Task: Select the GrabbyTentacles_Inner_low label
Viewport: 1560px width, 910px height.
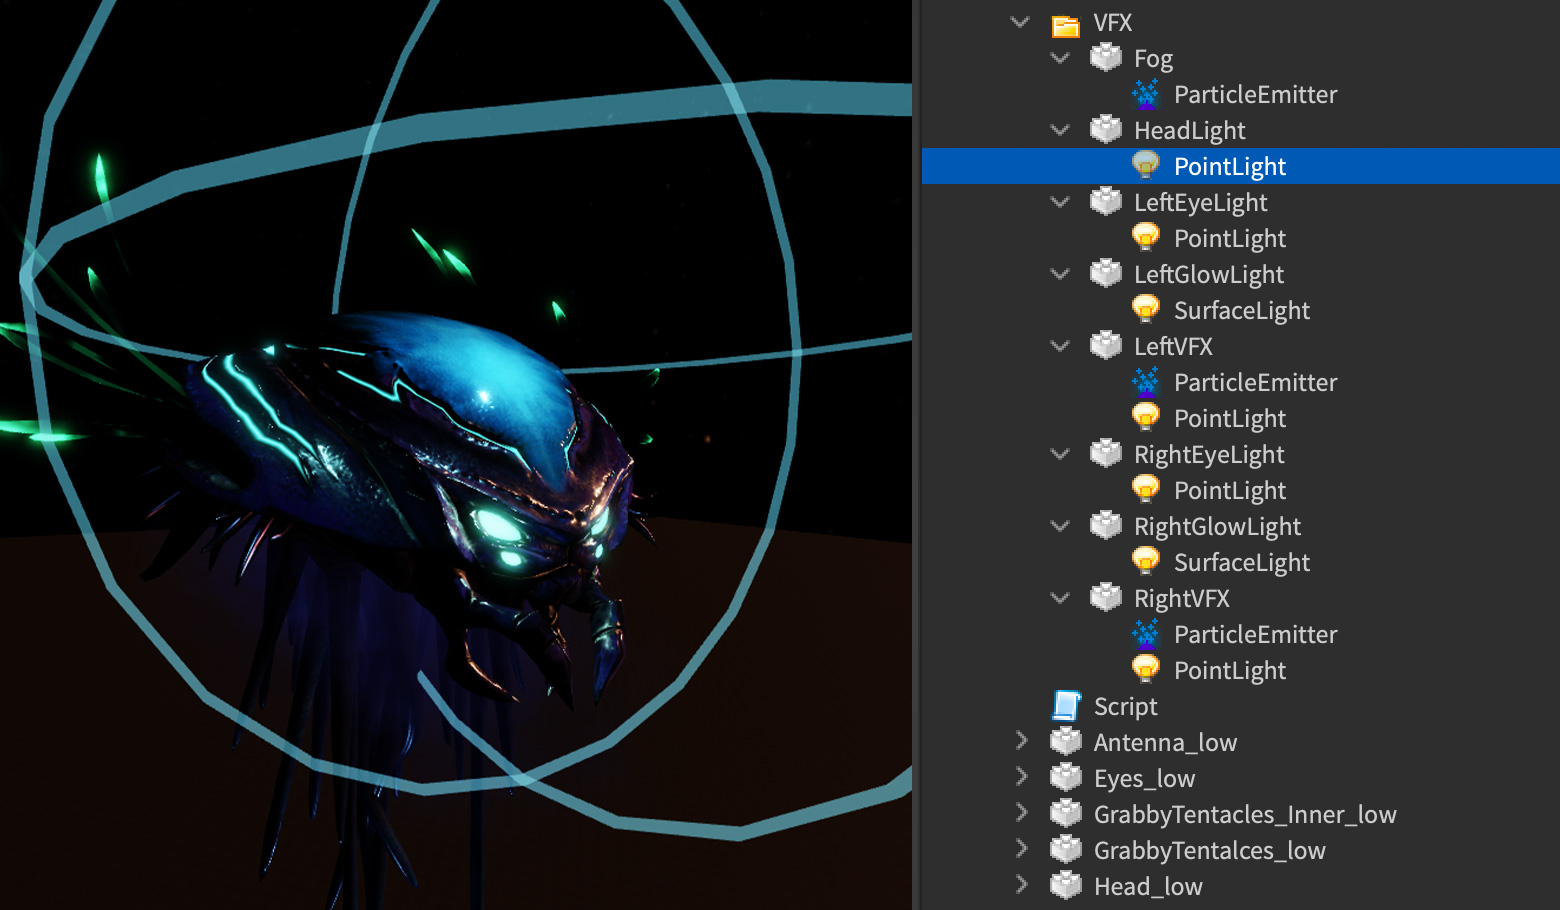Action: 1245,815
